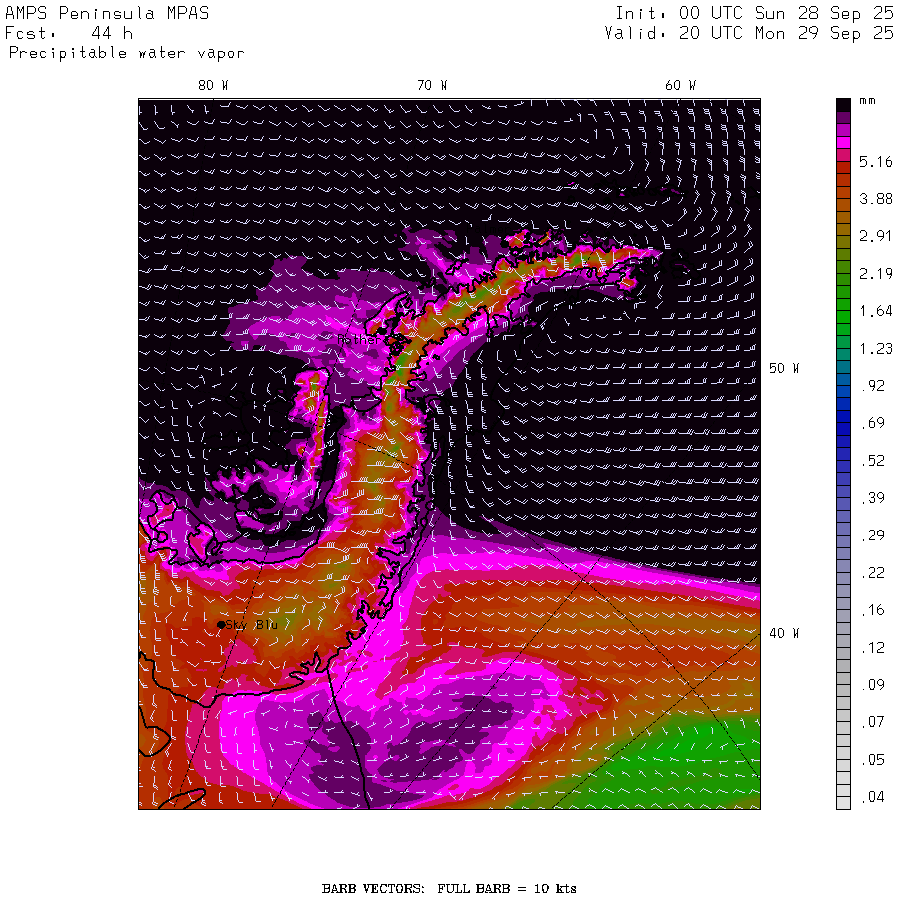Click the .05 colorbar value
This screenshot has height=900, width=900.
873,759
